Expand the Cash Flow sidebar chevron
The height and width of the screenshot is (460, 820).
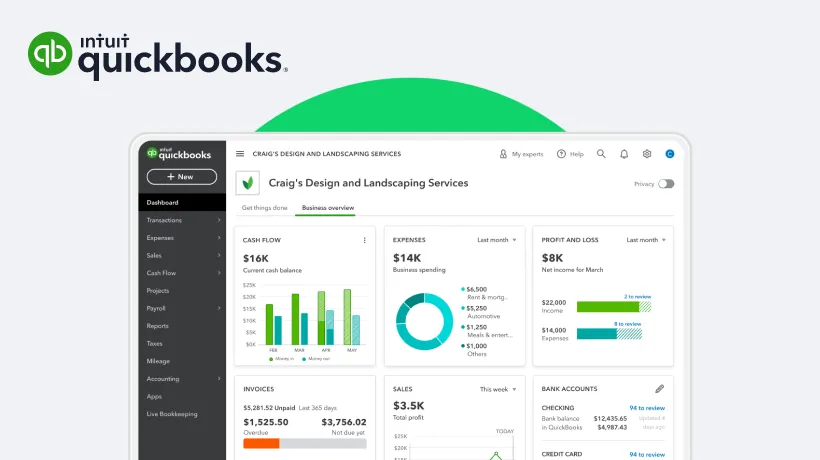coord(219,273)
